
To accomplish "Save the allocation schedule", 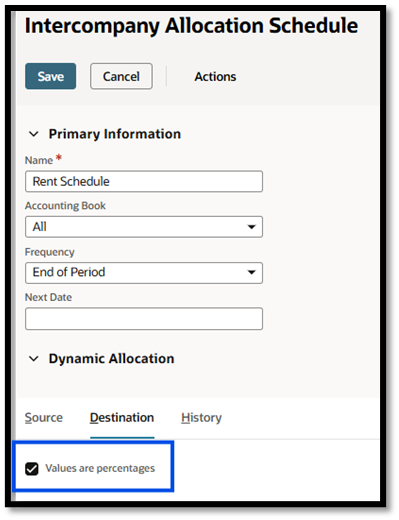I will click(50, 76).
